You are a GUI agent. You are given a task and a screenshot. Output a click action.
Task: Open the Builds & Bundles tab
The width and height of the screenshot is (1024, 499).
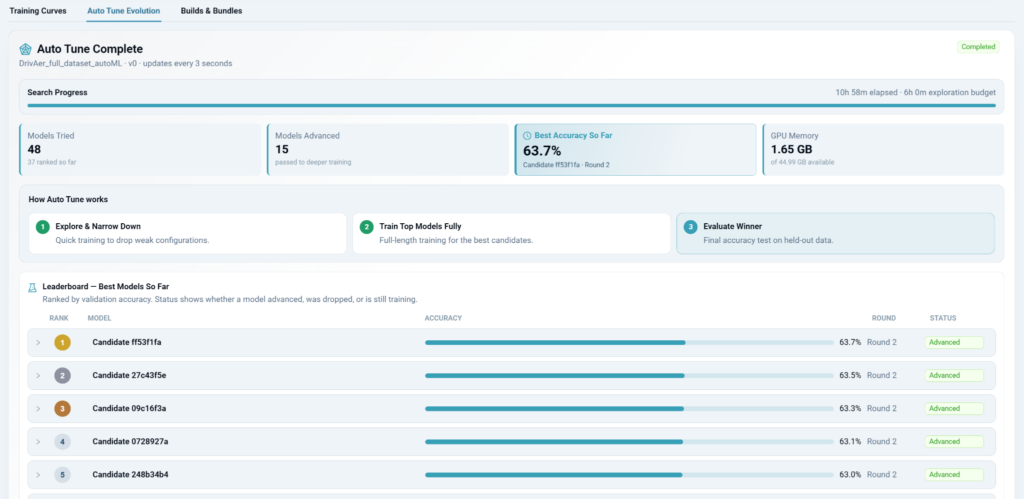212,11
